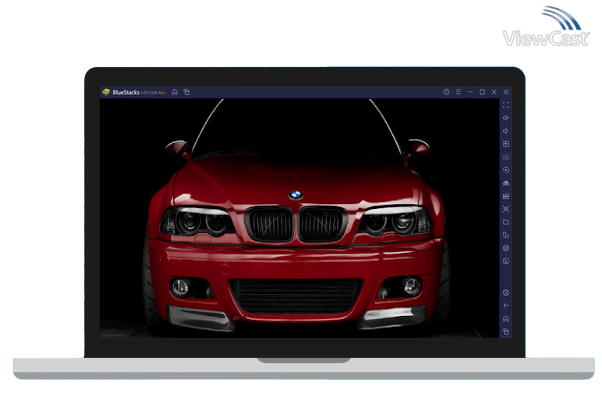This screenshot has width=602, height=414.
Task: Click the rotate screen icon
Action: (506, 235)
